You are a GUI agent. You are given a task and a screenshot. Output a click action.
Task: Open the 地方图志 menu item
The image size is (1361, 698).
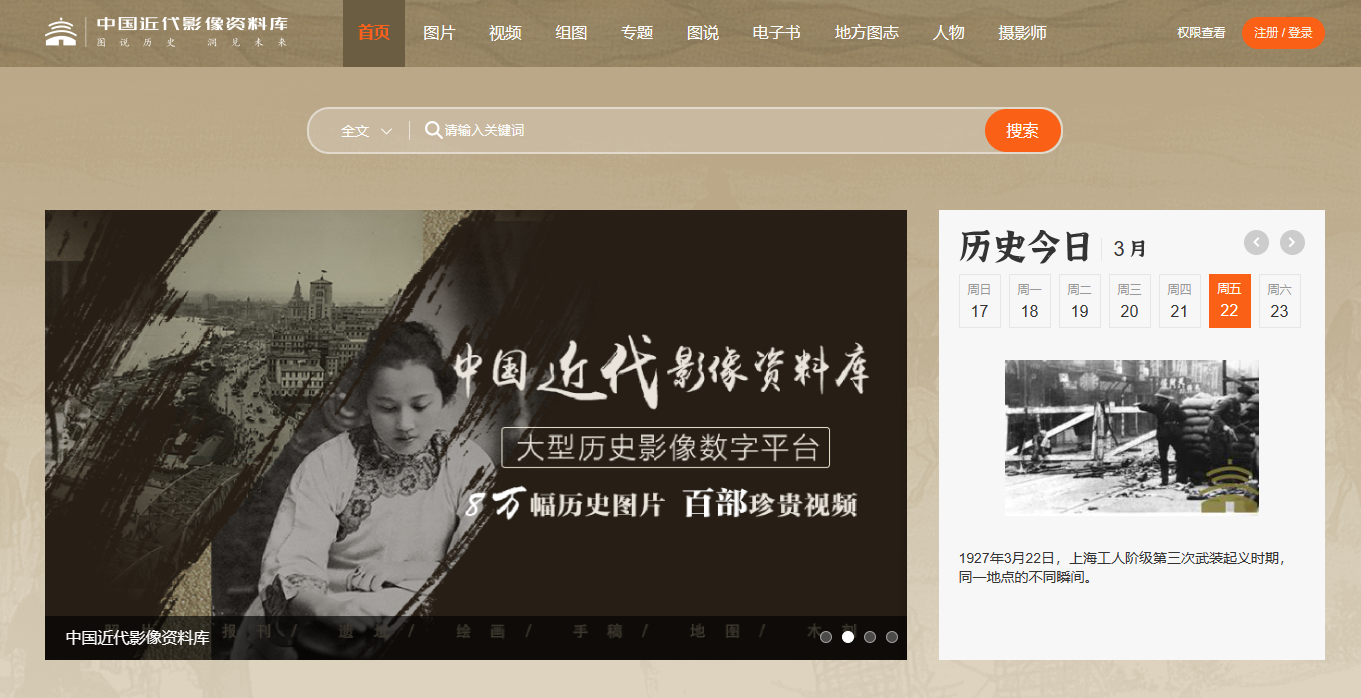pyautogui.click(x=867, y=33)
